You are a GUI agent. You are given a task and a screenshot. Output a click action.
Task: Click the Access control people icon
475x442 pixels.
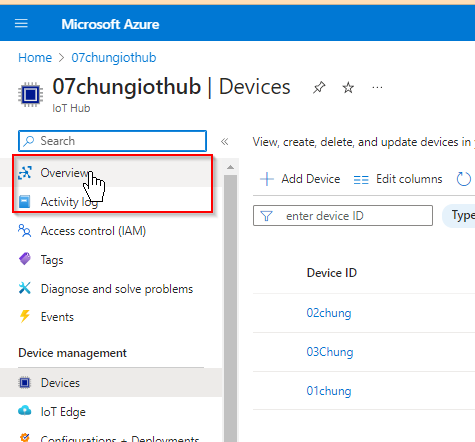pyautogui.click(x=25, y=231)
